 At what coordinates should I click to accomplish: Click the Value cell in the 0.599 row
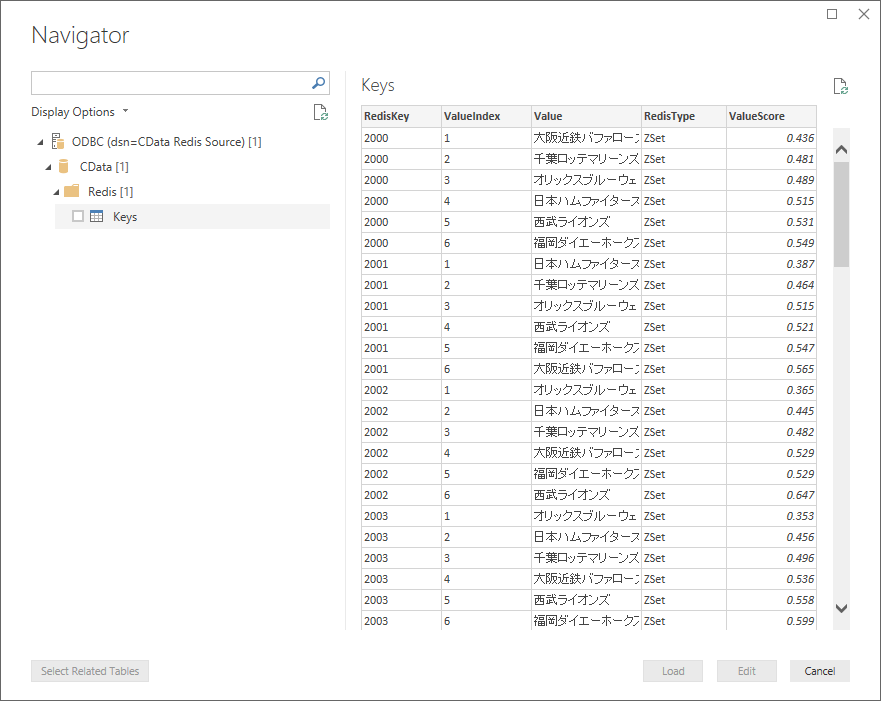coord(586,621)
